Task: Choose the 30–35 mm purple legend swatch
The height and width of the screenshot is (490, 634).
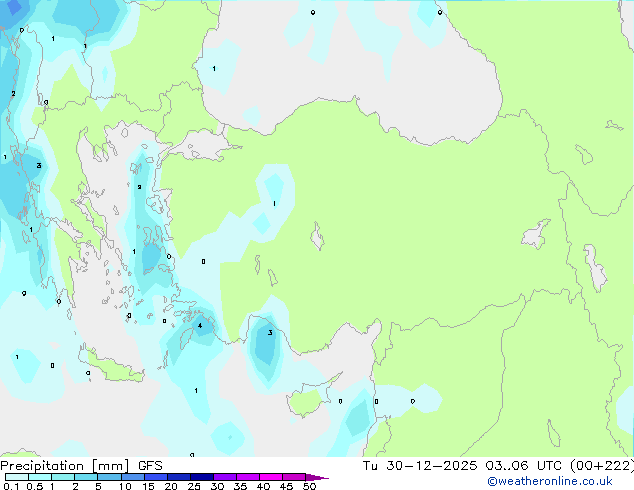Action: click(225, 477)
